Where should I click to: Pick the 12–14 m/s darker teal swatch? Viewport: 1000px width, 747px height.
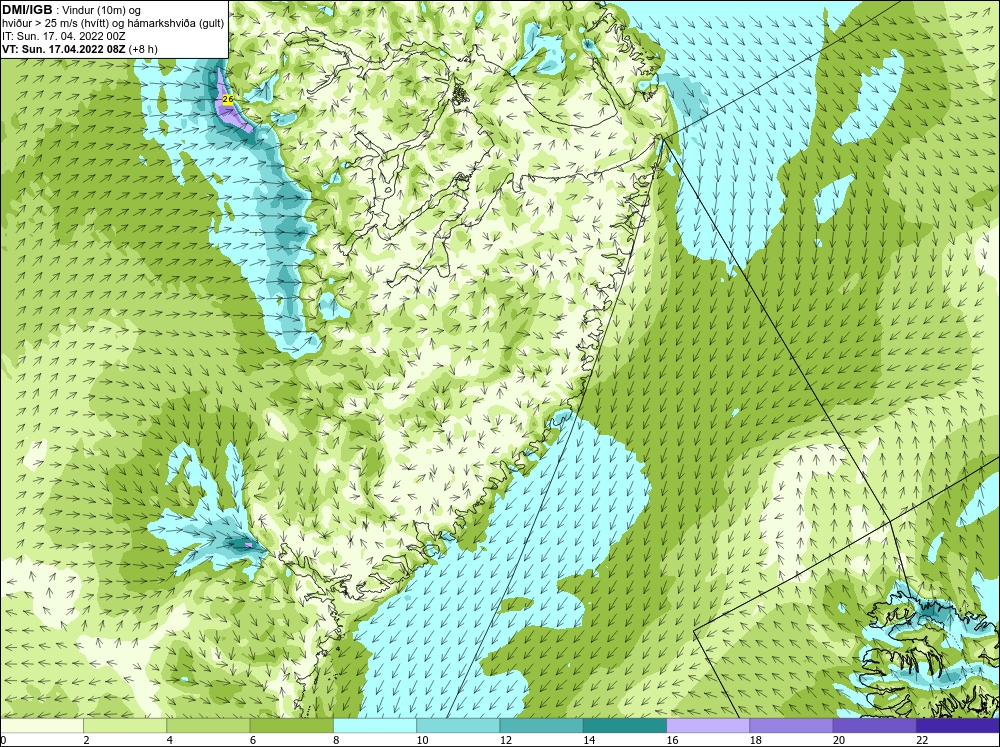541,725
